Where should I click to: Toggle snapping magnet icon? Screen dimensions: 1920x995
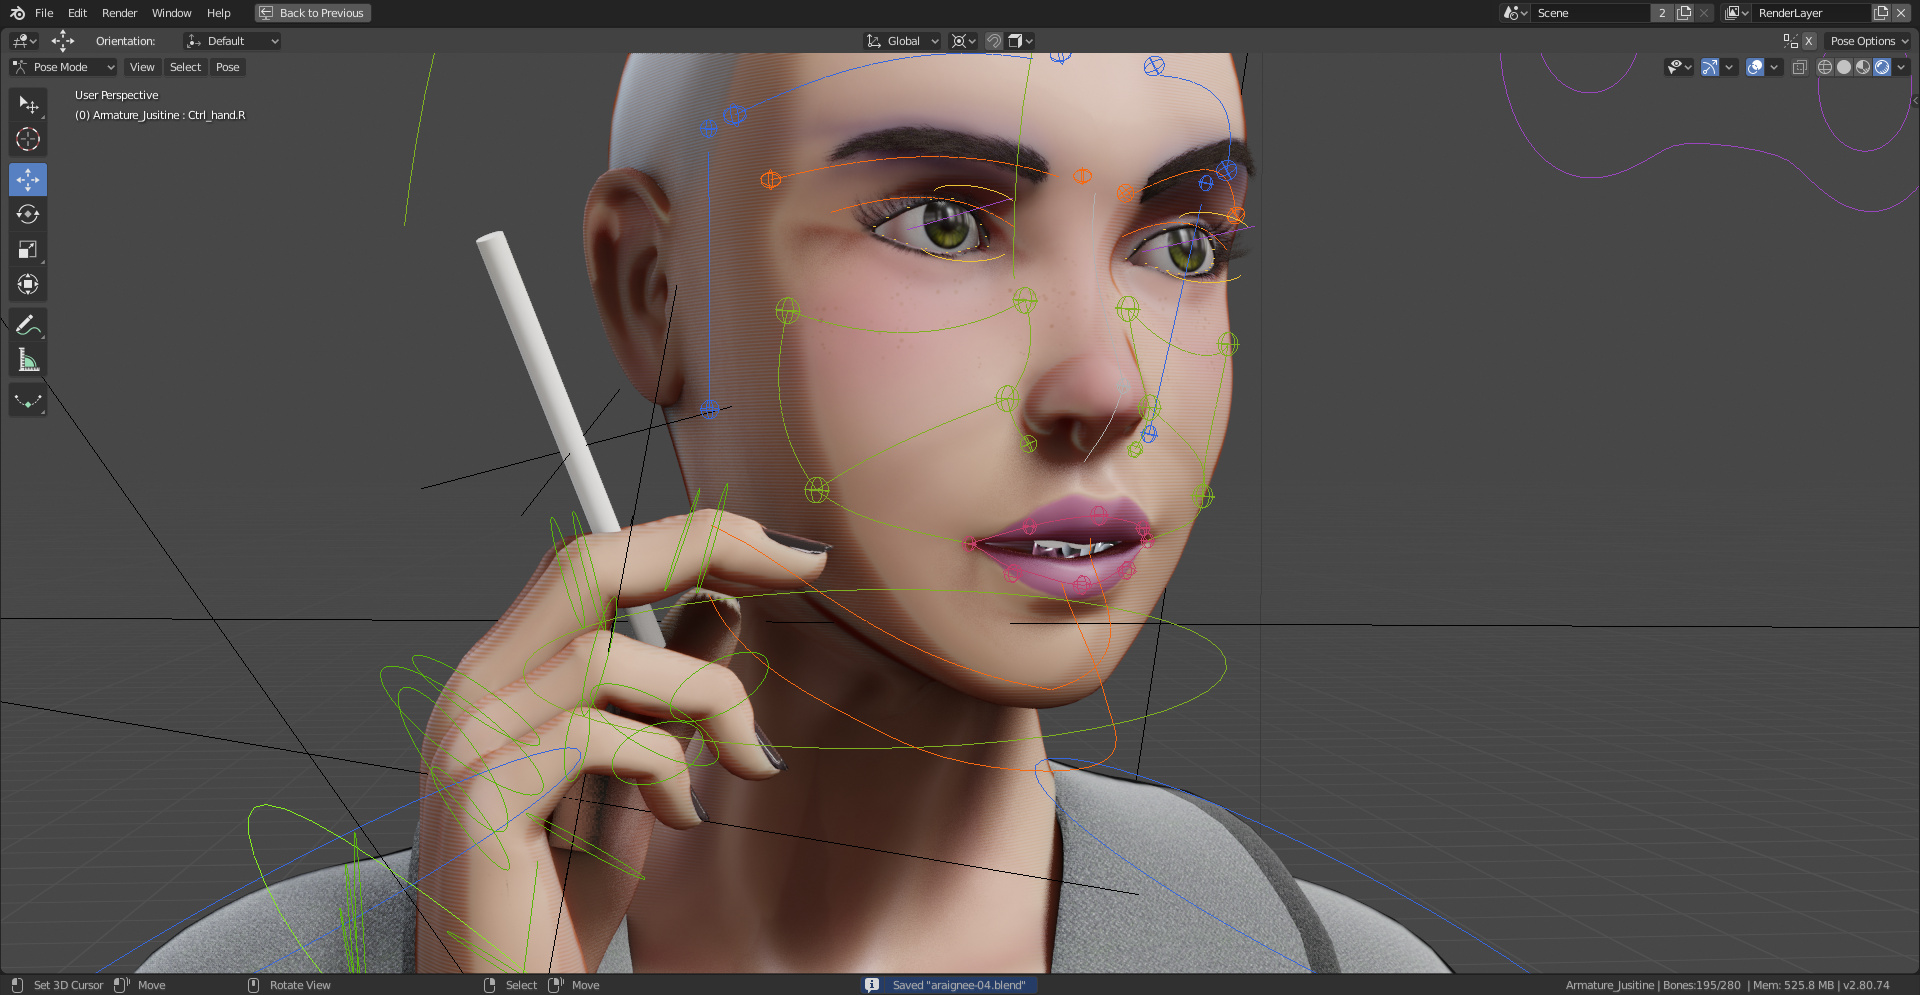[x=994, y=41]
